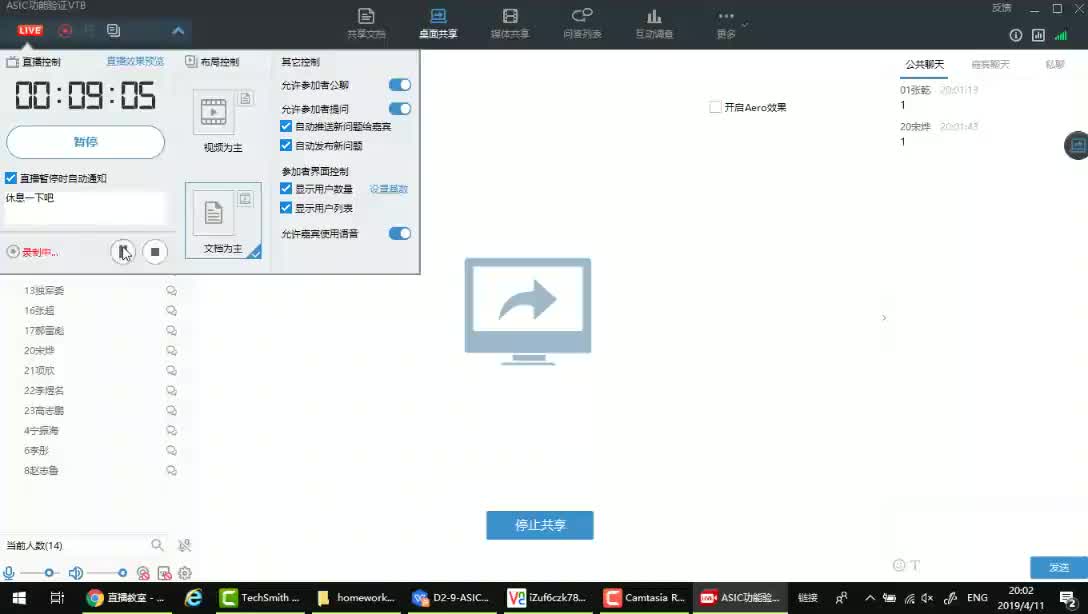Image resolution: width=1088 pixels, height=614 pixels.
Task: Open the 直播效果预览 preview link
Action: (x=135, y=61)
